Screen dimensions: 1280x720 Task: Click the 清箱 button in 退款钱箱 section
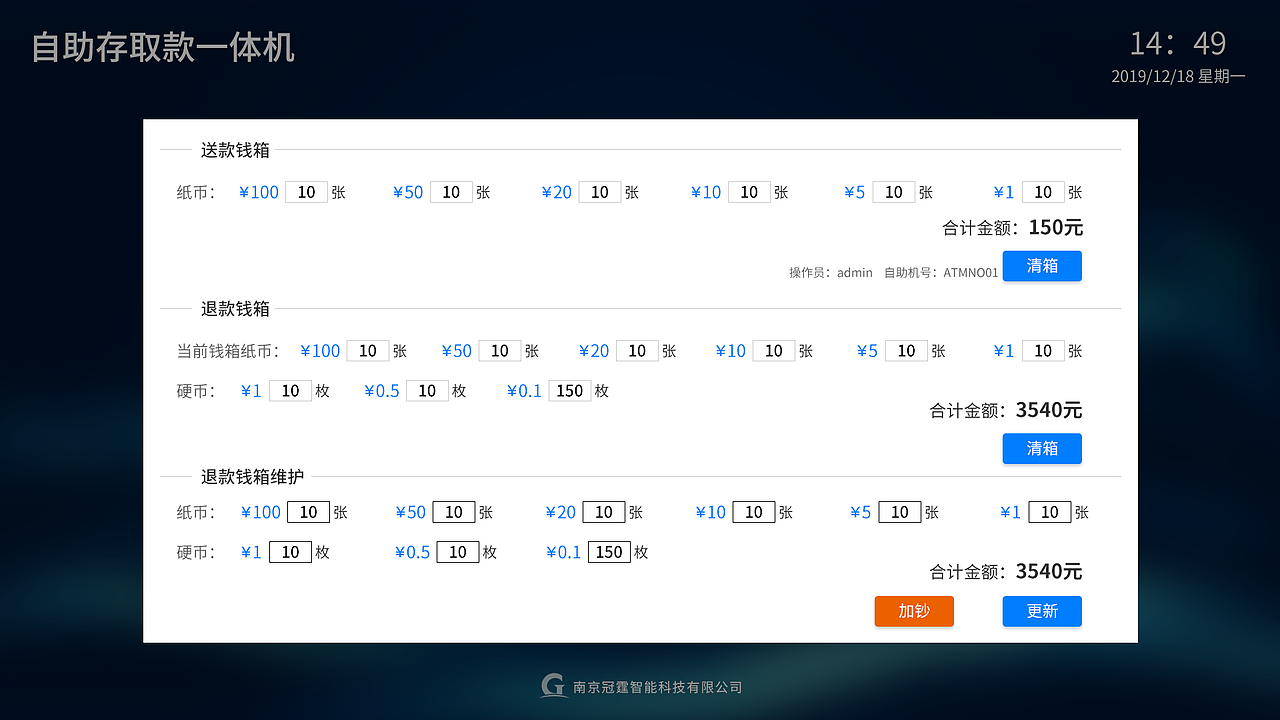coord(1042,449)
